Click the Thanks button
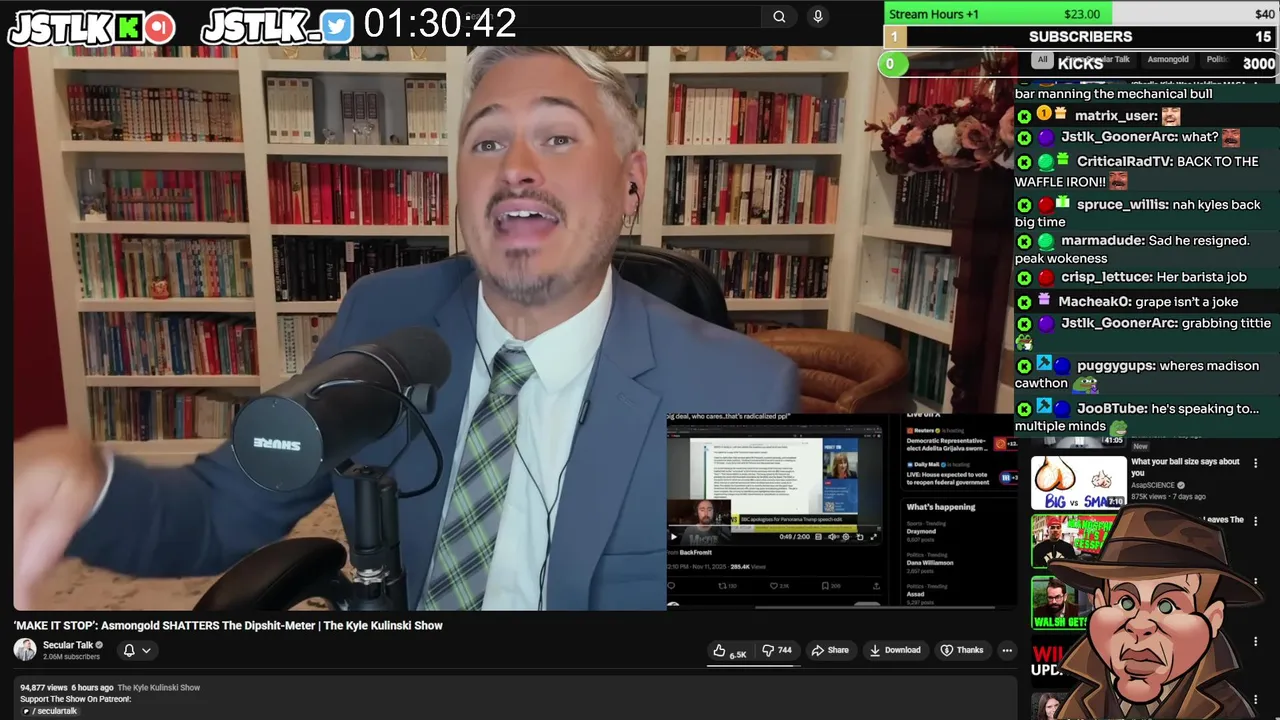The height and width of the screenshot is (720, 1280). (x=962, y=650)
